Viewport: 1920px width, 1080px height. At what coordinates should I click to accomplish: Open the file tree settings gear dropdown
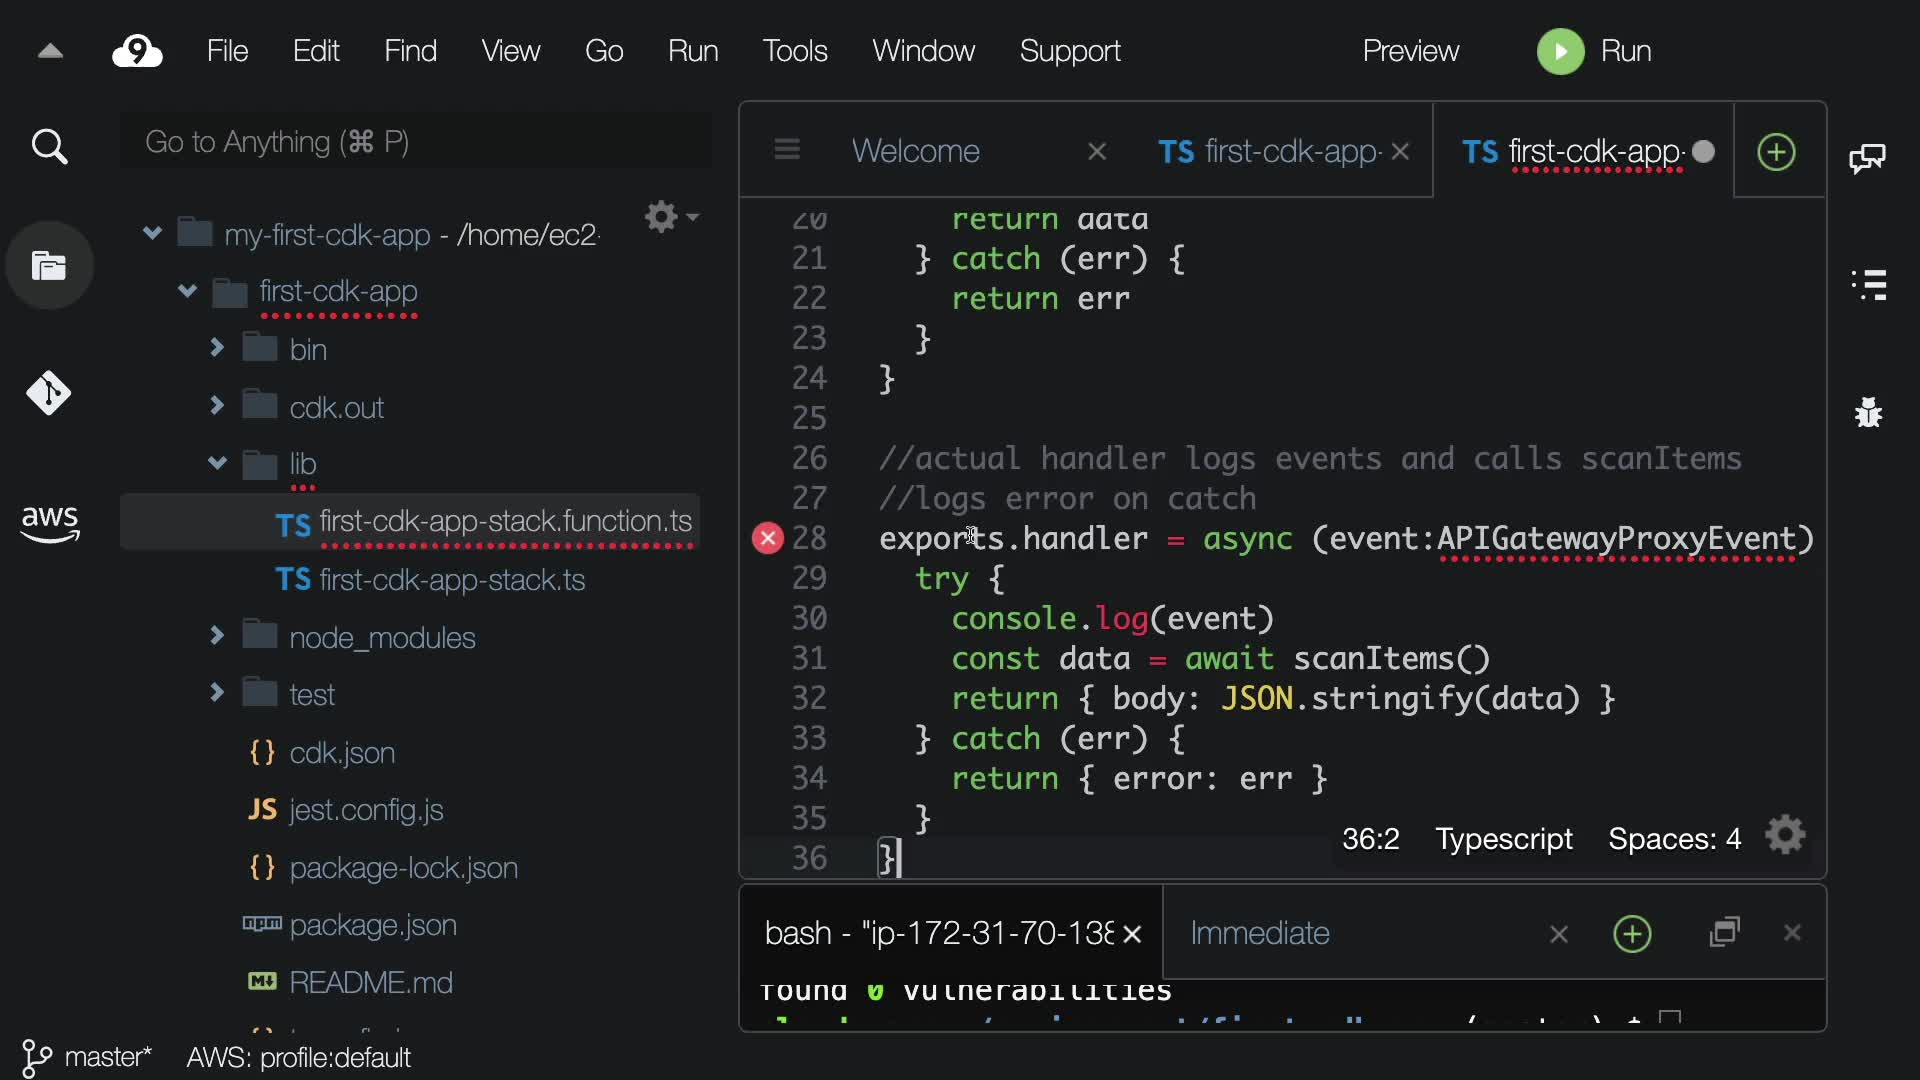(670, 217)
